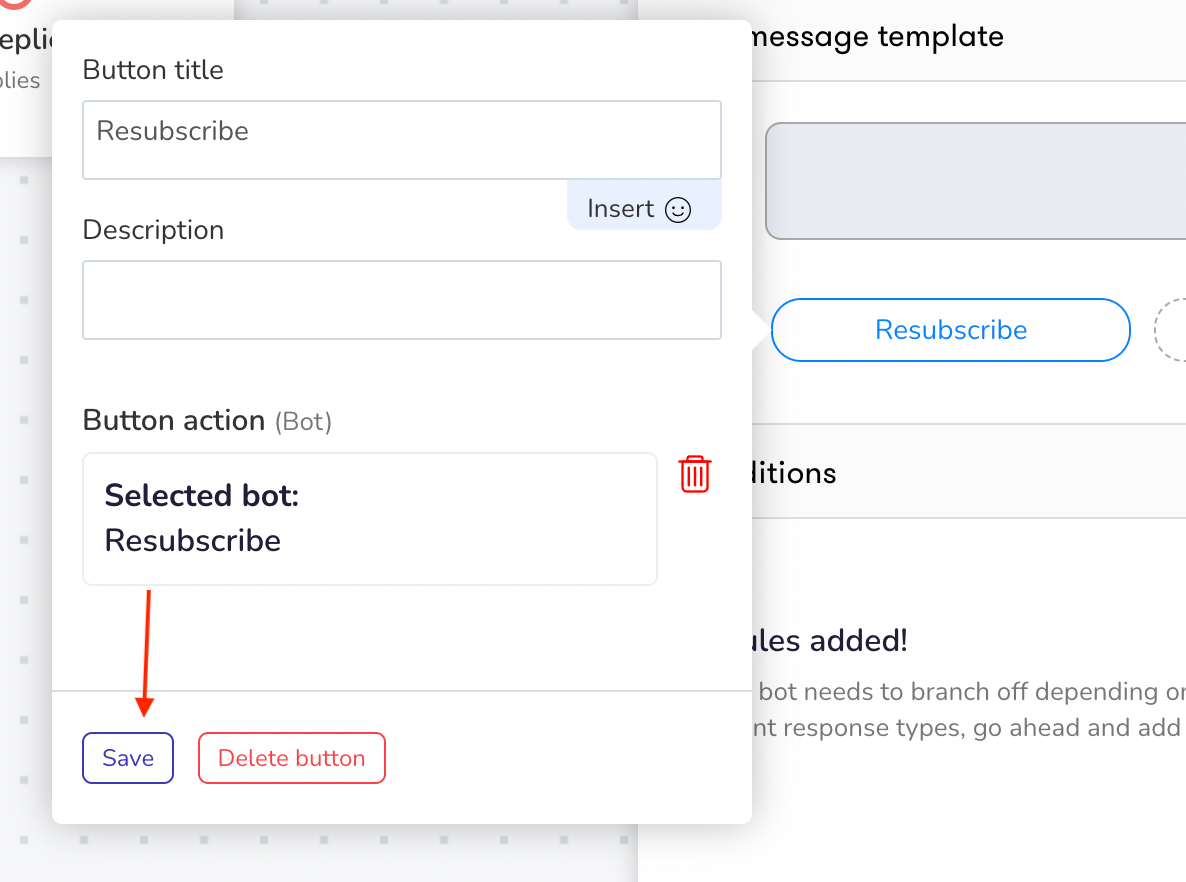Focus the Button title field containing Resubscribe
This screenshot has width=1186, height=882.
tap(402, 140)
